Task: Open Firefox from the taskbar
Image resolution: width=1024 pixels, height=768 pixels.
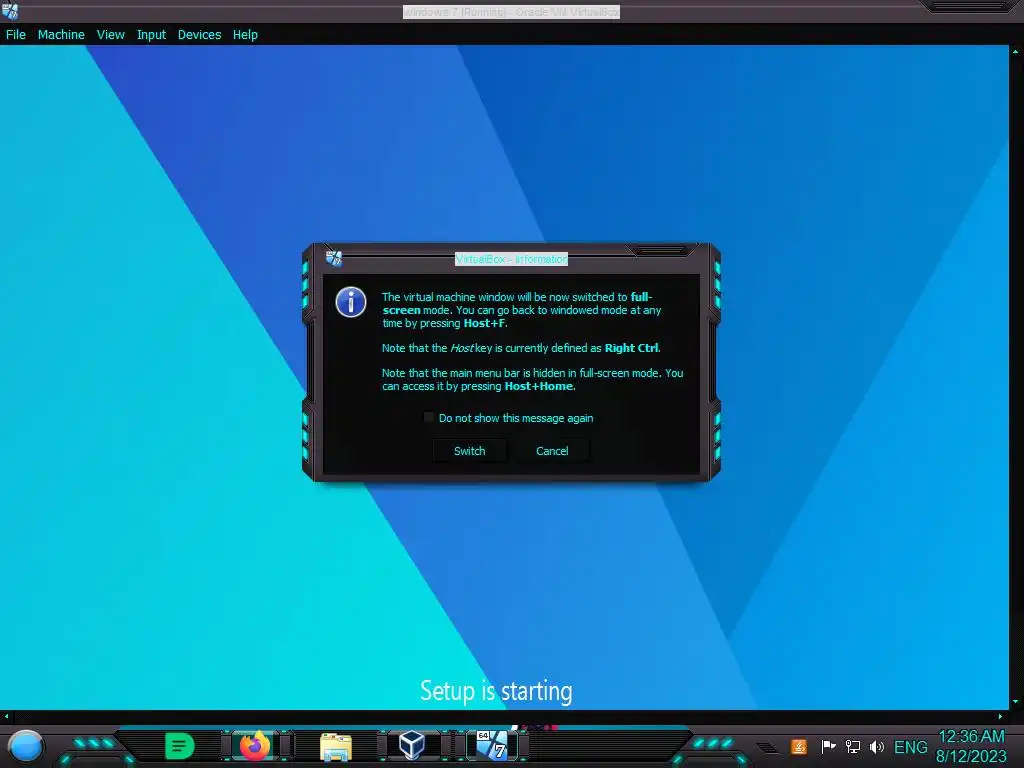Action: pos(255,746)
